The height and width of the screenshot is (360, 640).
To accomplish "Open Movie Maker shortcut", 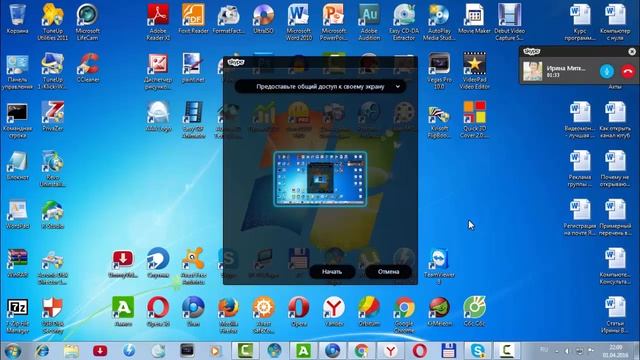I will click(x=474, y=20).
